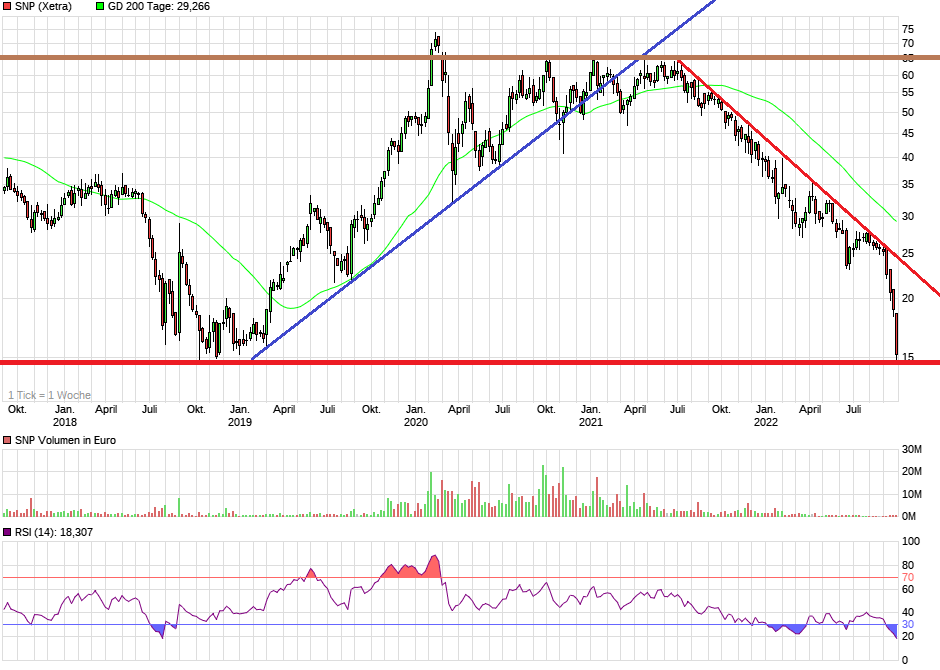Select the 'SNP Volumen in Euro' label
Image resolution: width=940 pixels, height=670 pixels.
coord(65,440)
